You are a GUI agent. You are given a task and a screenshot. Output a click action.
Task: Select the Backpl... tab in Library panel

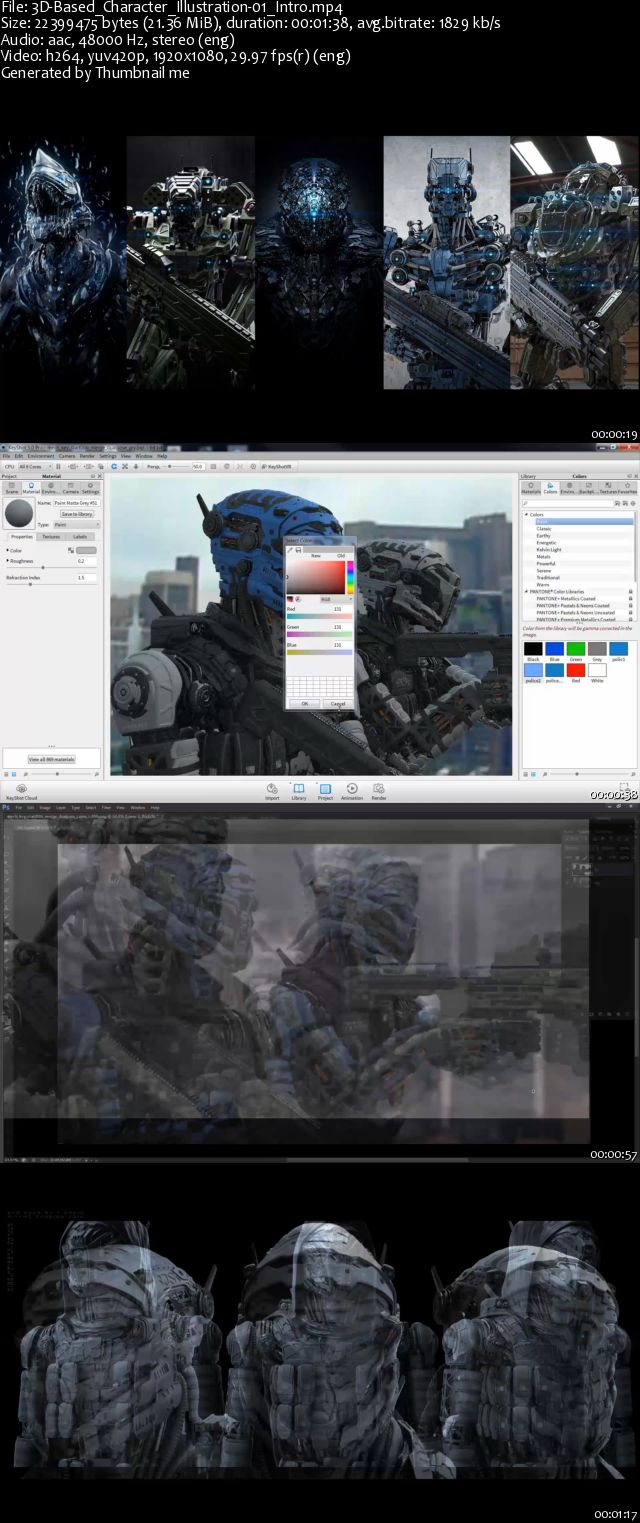tap(589, 489)
